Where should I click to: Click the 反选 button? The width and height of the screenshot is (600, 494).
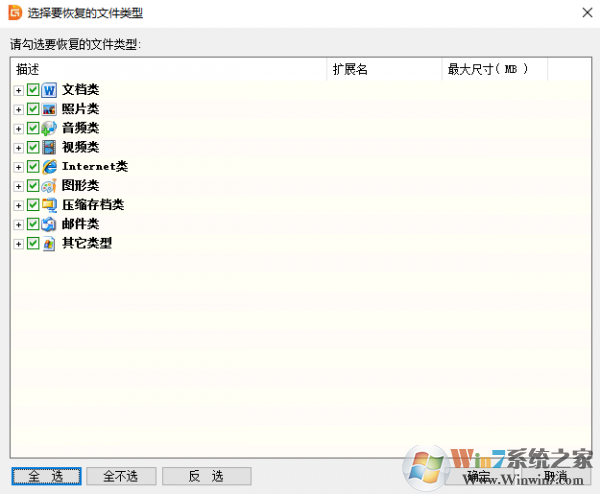pyautogui.click(x=207, y=476)
